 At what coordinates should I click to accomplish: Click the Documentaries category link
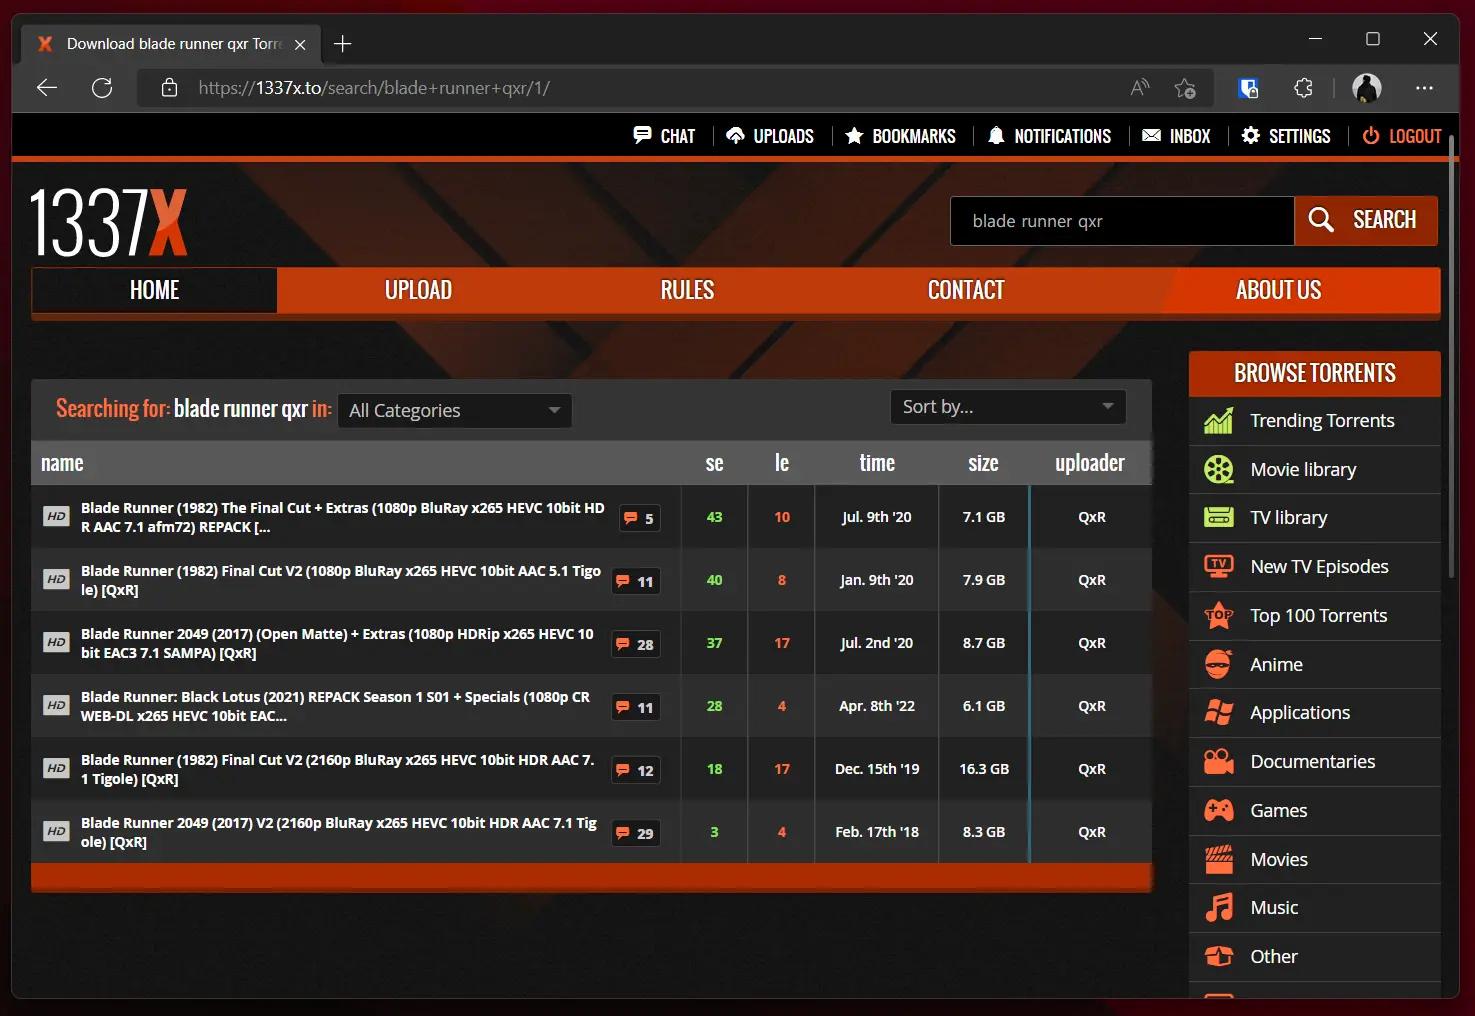point(1313,761)
